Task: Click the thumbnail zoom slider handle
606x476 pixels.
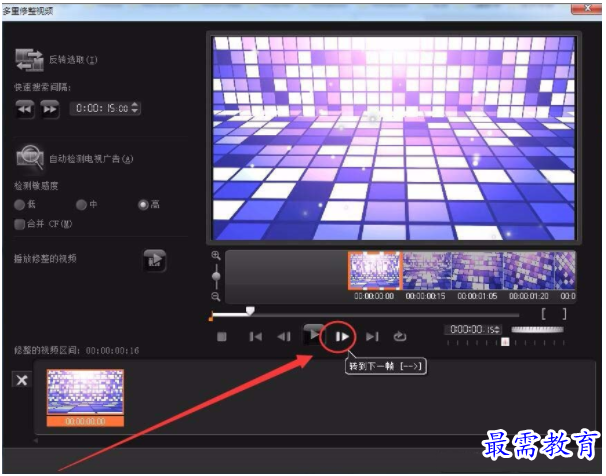Action: pyautogui.click(x=216, y=276)
